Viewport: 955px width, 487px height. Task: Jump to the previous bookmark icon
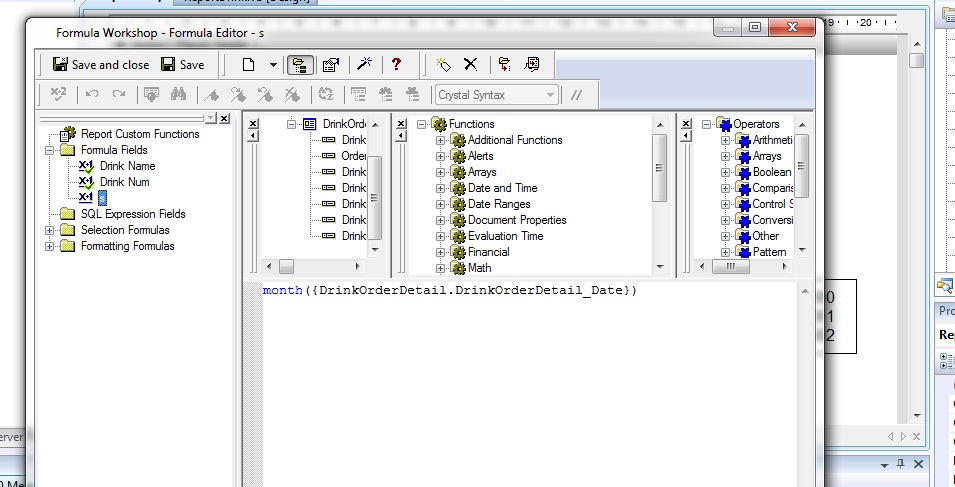(x=265, y=95)
